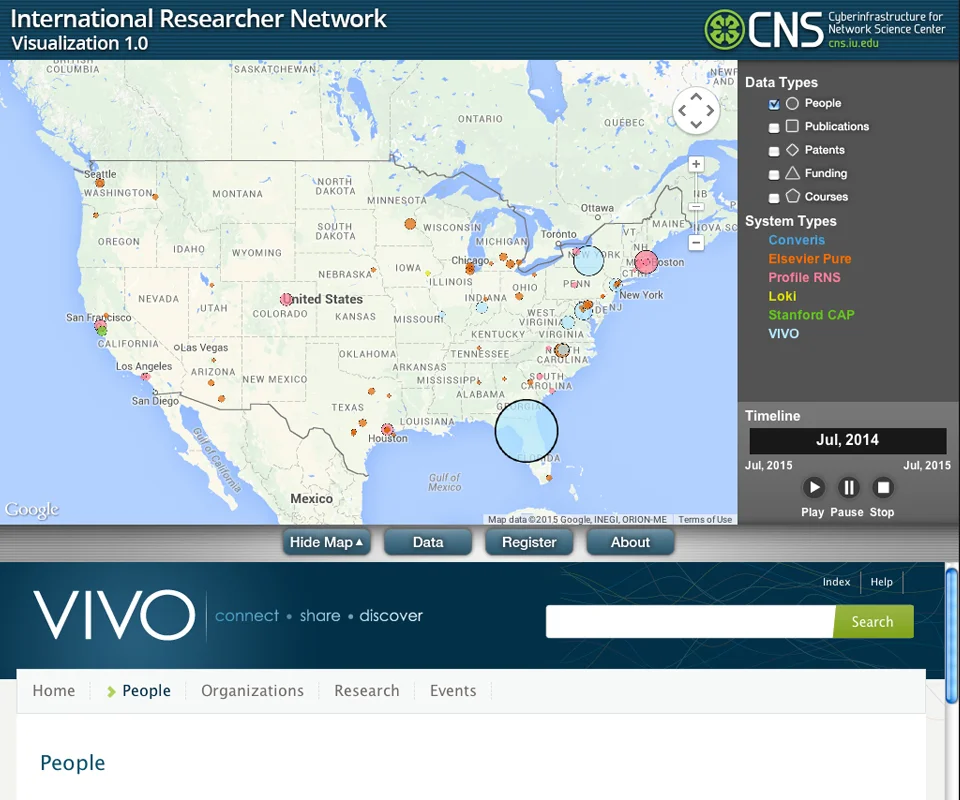Click the Profile RNS system type
Image resolution: width=960 pixels, height=800 pixels.
(x=804, y=277)
